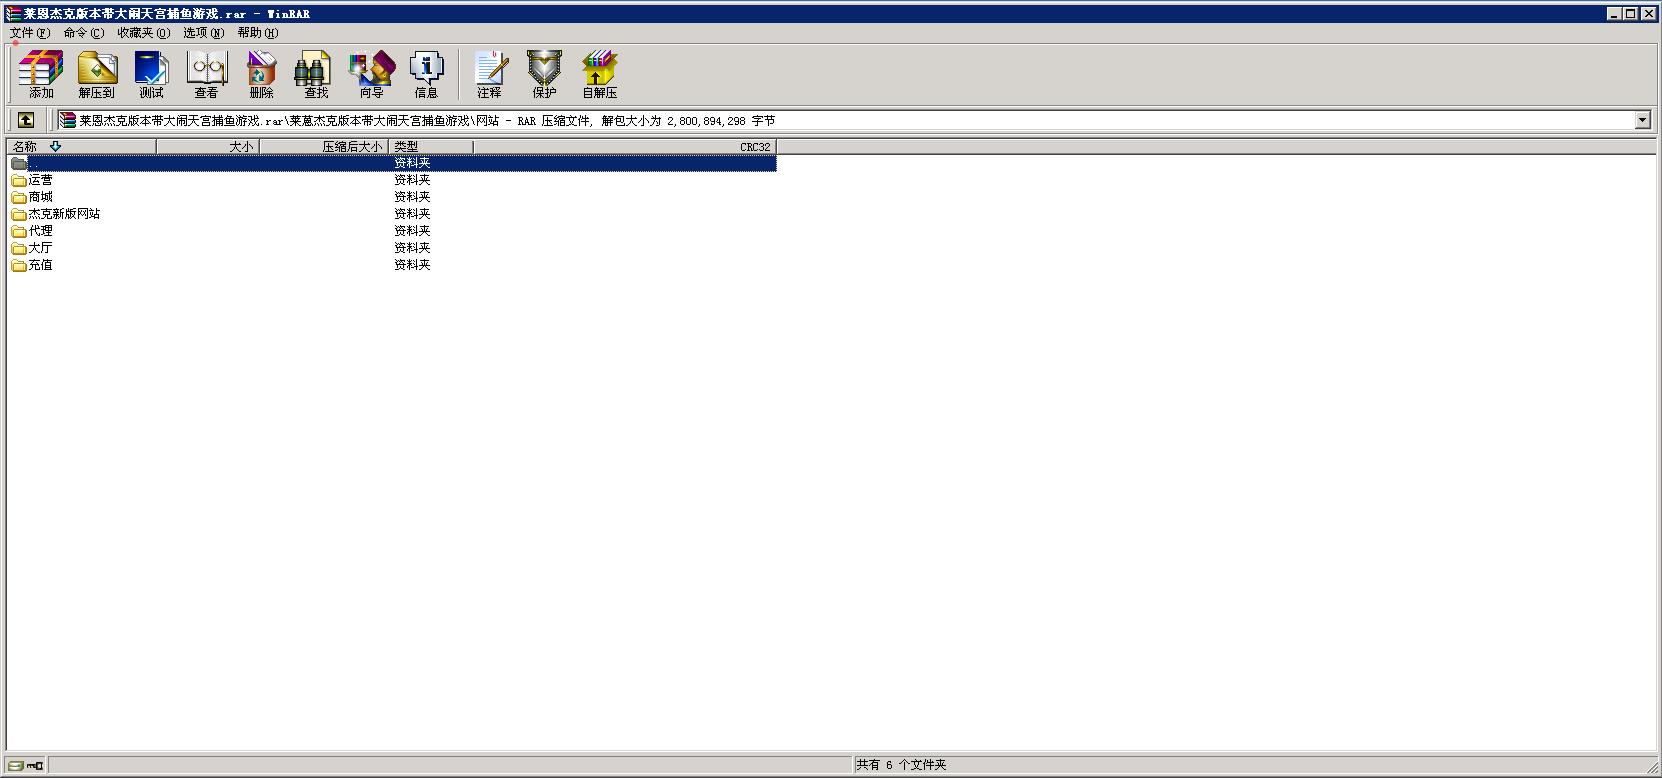Screen dimensions: 1662x778
Task: Open the 选项 (Options) menu
Action: tap(203, 33)
